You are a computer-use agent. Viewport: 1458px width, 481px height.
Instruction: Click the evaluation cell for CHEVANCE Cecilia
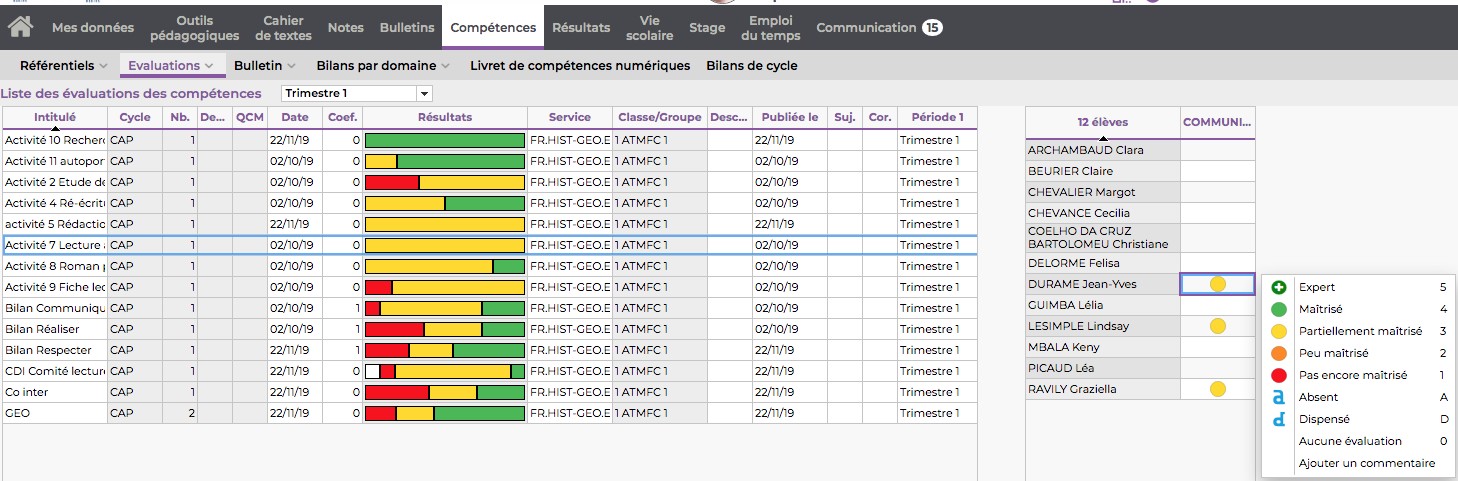tap(1218, 213)
